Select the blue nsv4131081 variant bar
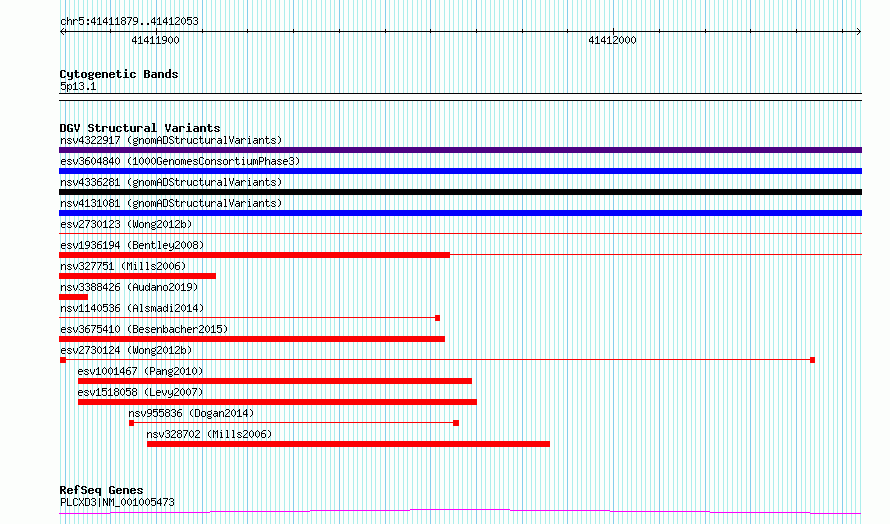The height and width of the screenshot is (524, 890). (460, 213)
